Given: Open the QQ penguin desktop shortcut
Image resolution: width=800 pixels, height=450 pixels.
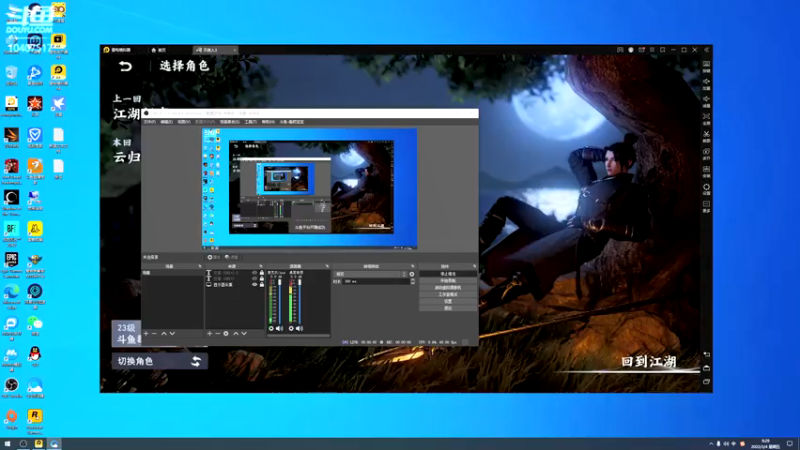Looking at the screenshot, I should pyautogui.click(x=35, y=356).
